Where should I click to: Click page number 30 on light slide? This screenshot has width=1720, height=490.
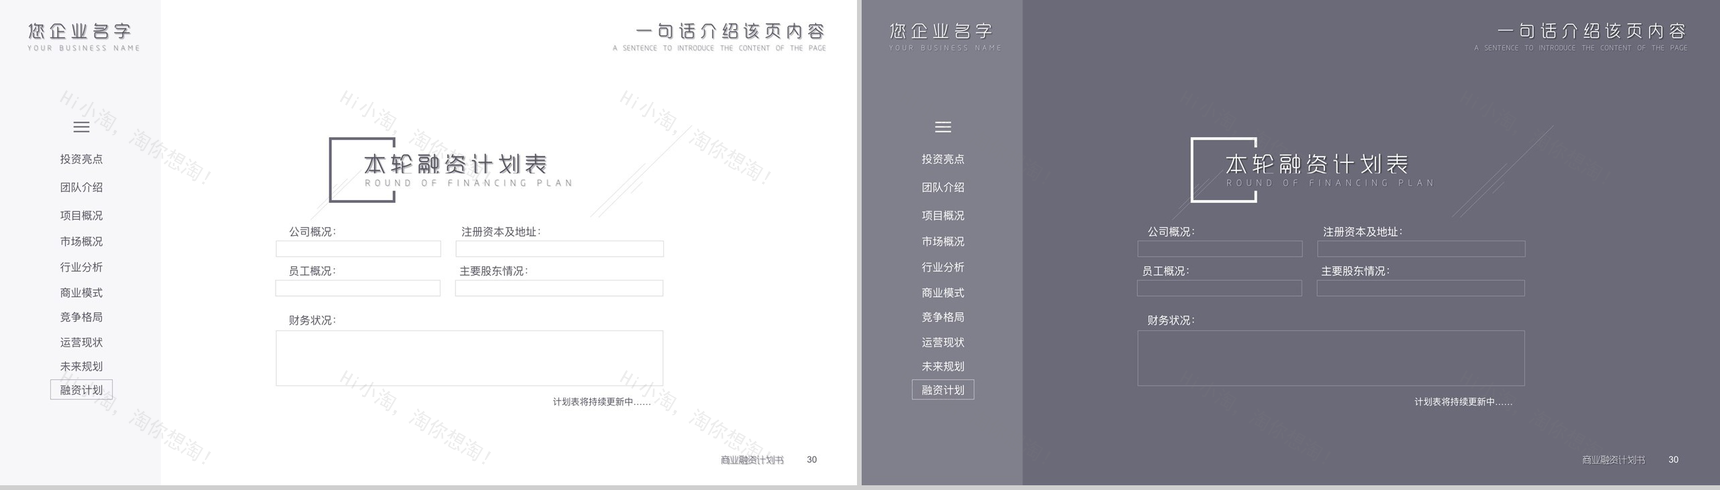[812, 460]
